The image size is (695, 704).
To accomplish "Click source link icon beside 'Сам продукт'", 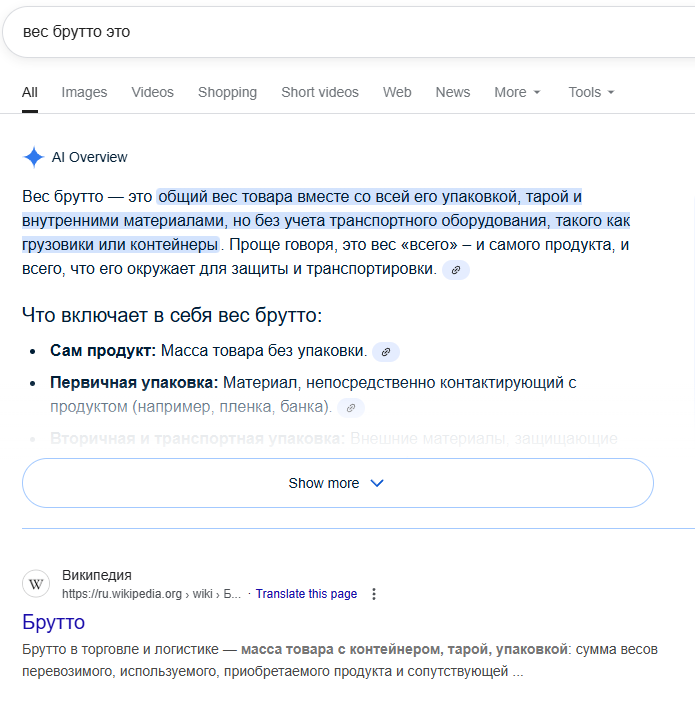I will tap(386, 351).
